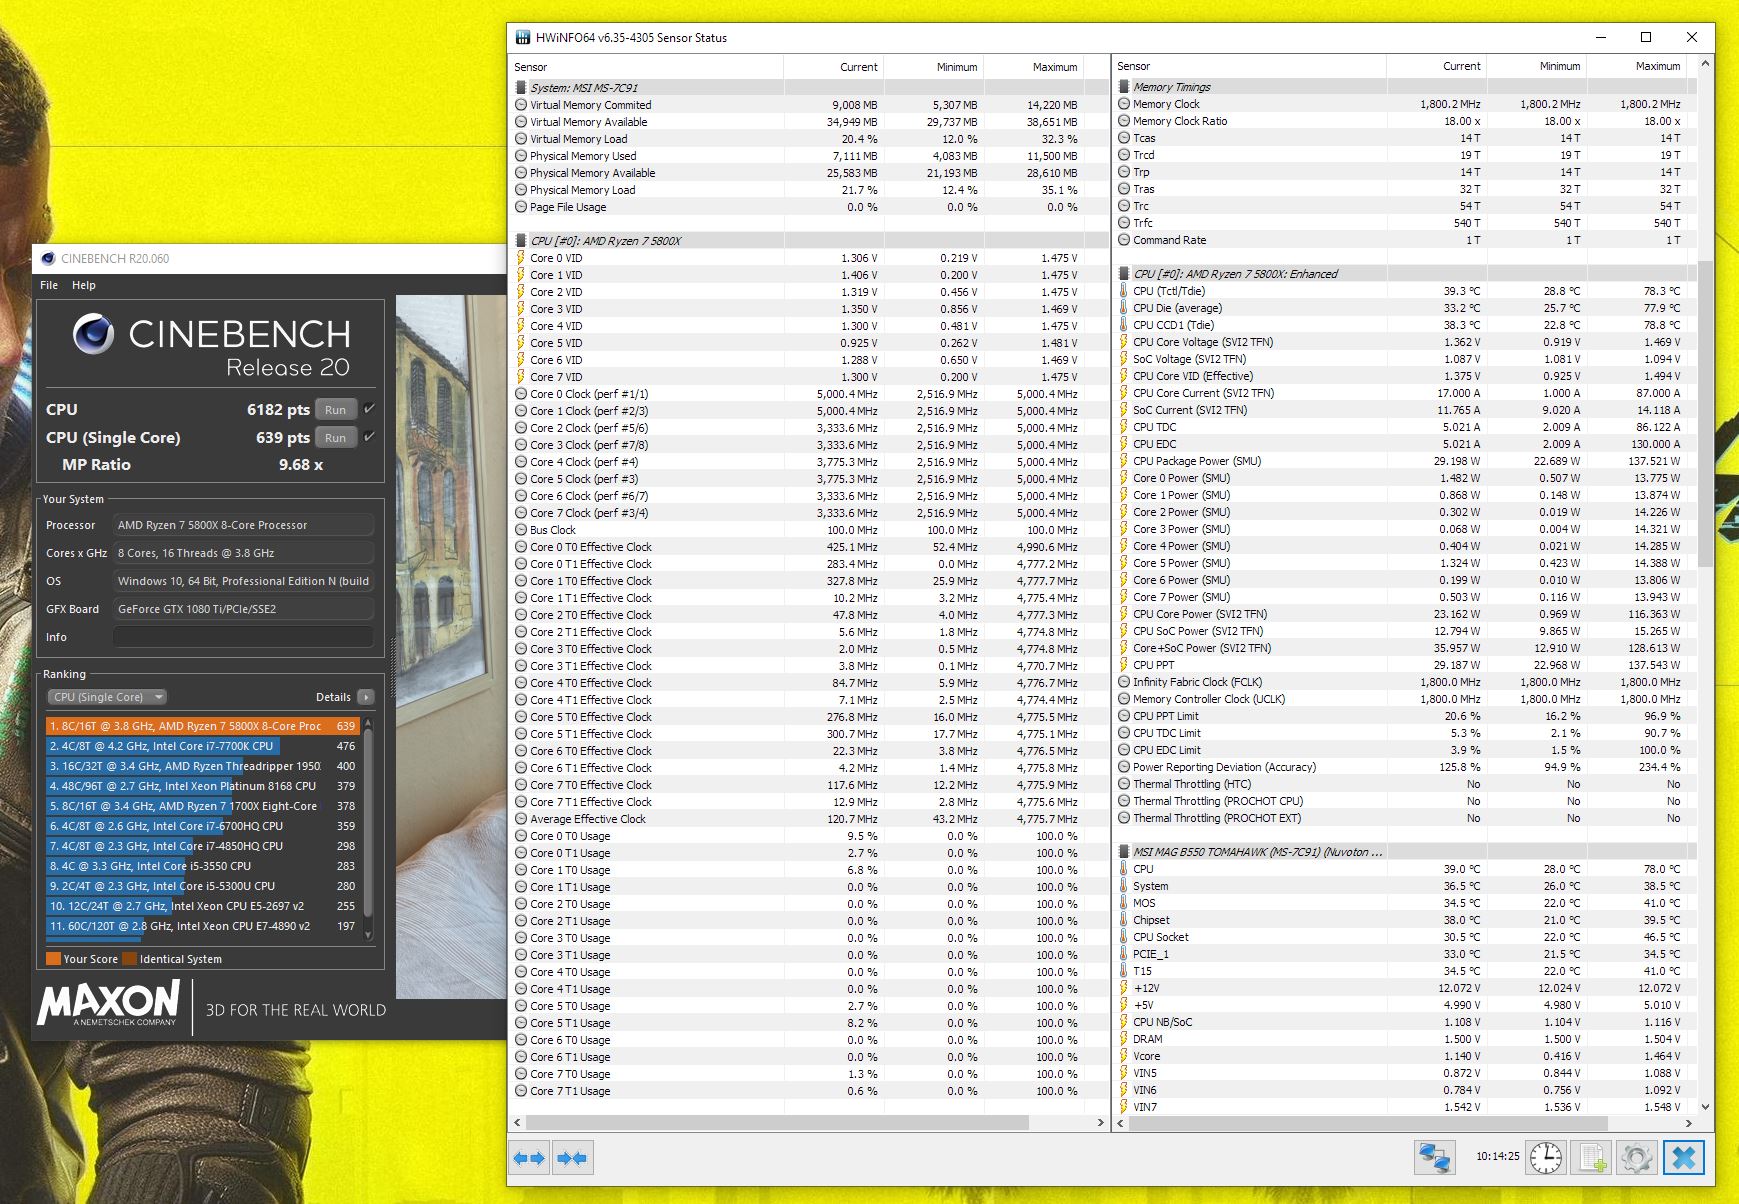Screen dimensions: 1739x1204
Task: Click the Identical System color swatch
Action: (x=129, y=959)
